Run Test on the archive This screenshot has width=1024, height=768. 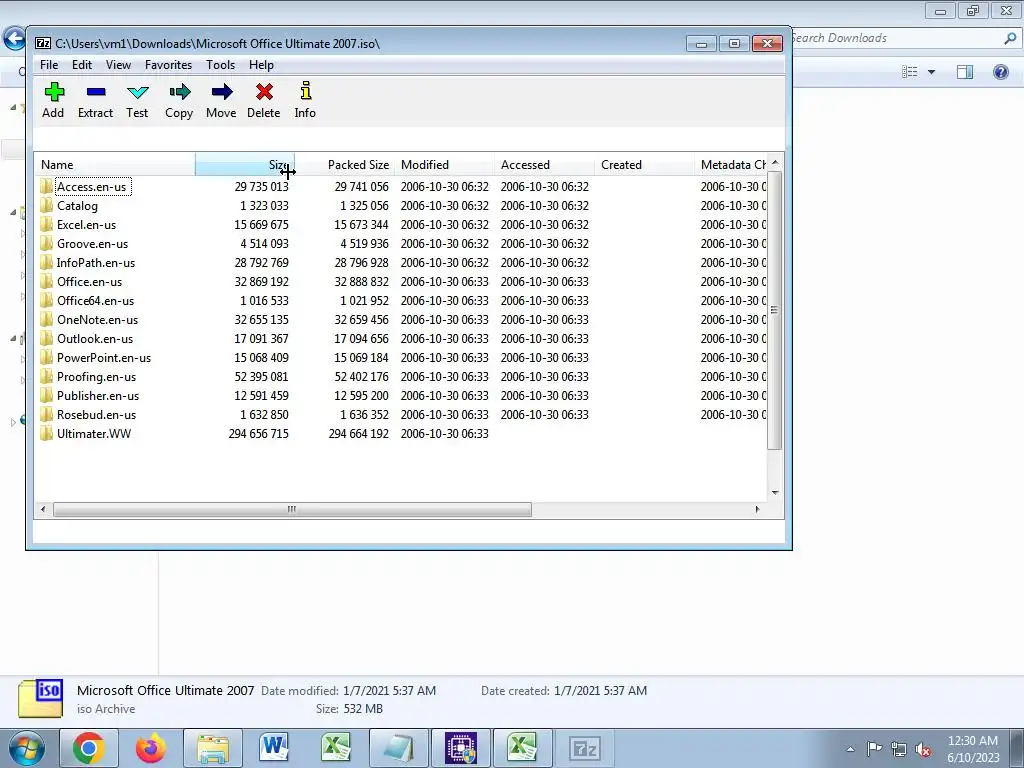pyautogui.click(x=137, y=100)
